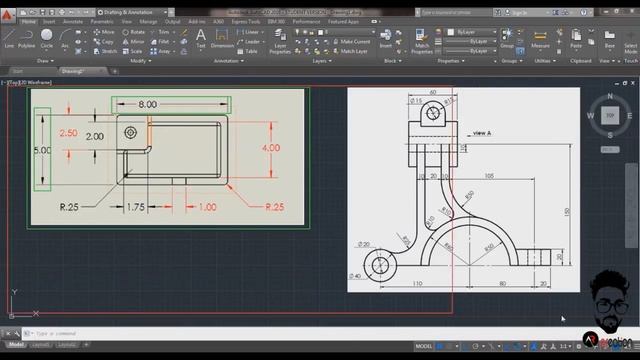Select the Measure utility
Screen dimensions: 640x360
click(540, 39)
